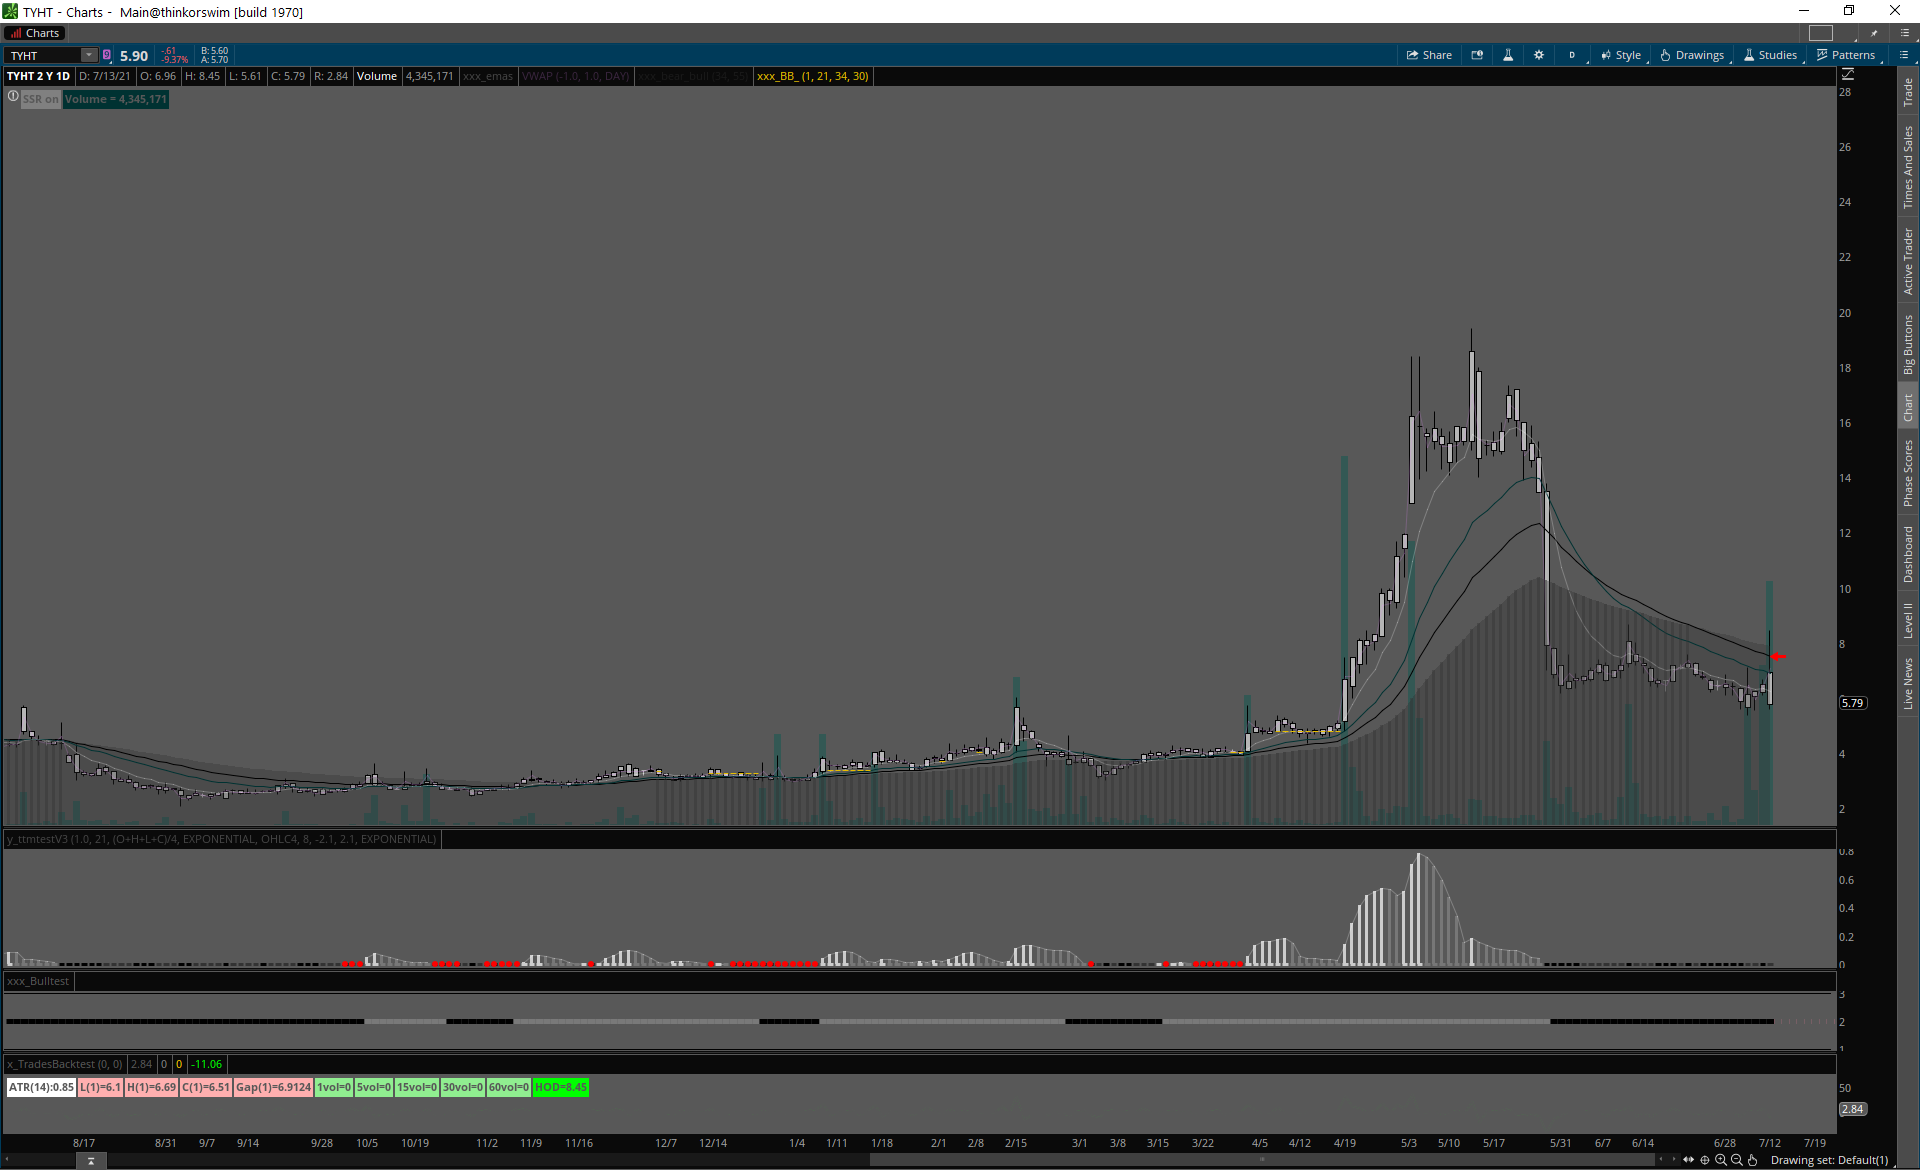
Task: Toggle price axis auto-scale icon
Action: coord(1847,75)
